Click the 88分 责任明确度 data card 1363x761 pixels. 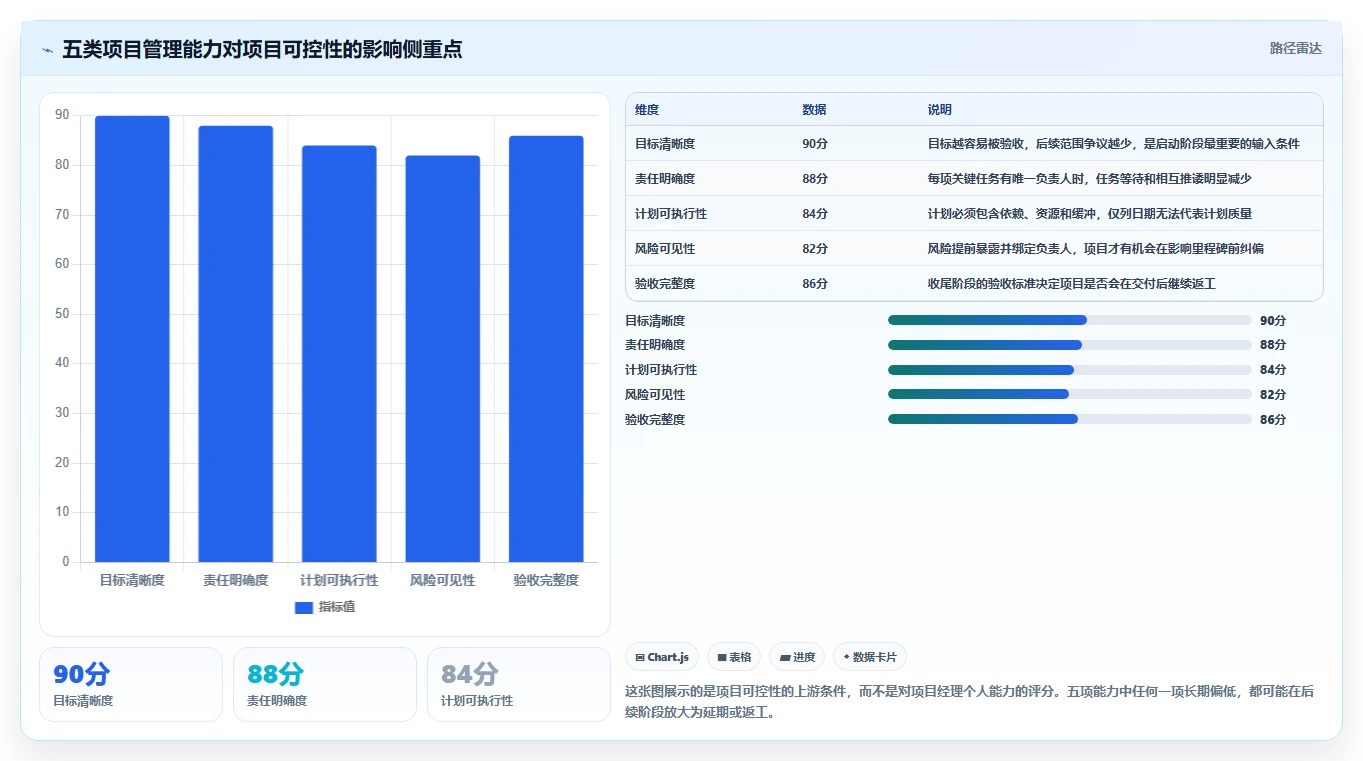pyautogui.click(x=325, y=684)
